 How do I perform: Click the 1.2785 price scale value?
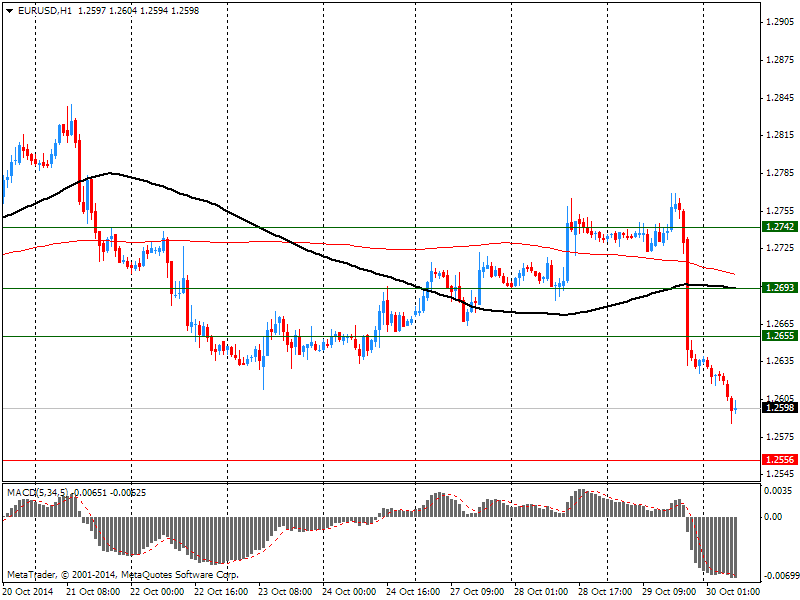(781, 173)
